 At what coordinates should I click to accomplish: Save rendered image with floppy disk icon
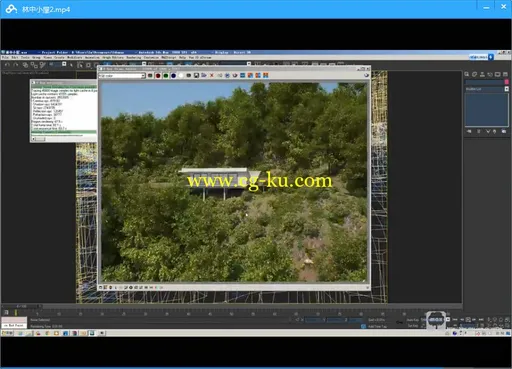[196, 76]
